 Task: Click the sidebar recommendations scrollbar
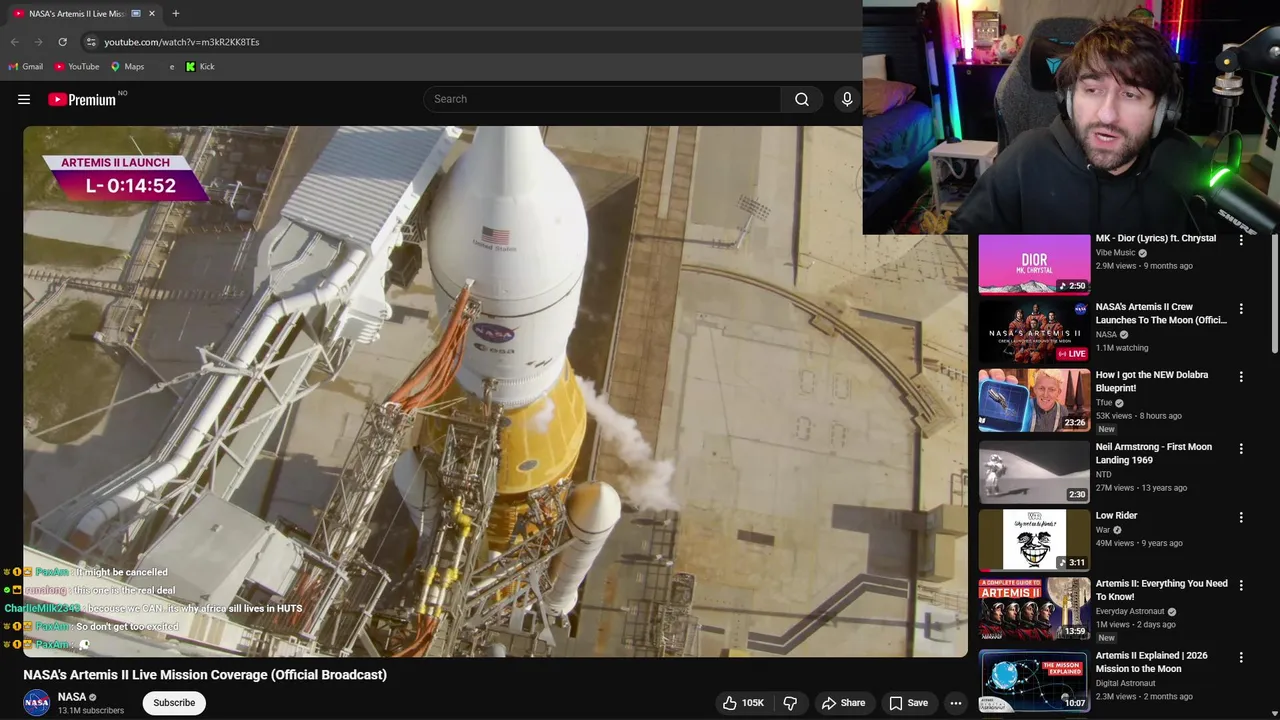tap(1275, 295)
